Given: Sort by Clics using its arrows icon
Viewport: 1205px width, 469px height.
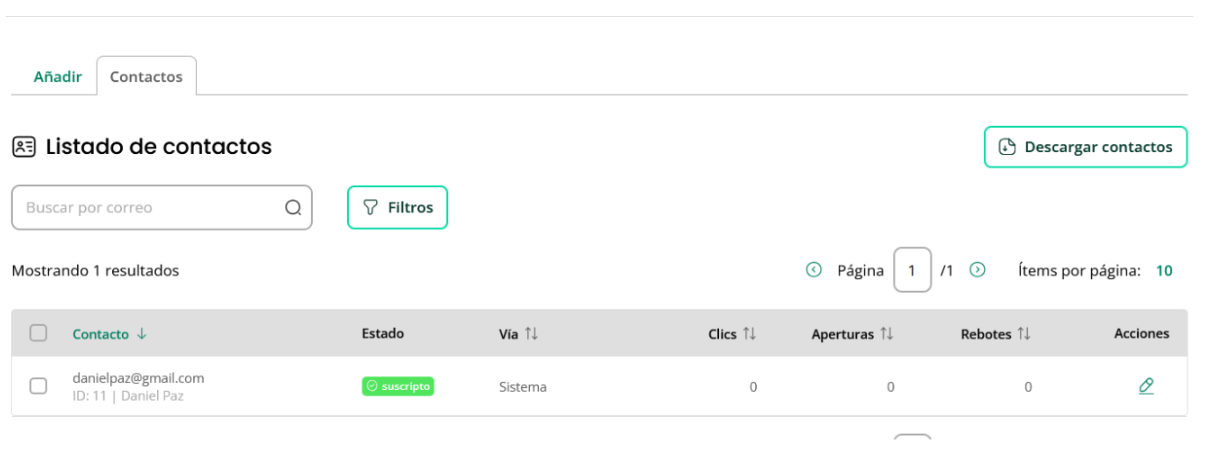Looking at the screenshot, I should 749,334.
